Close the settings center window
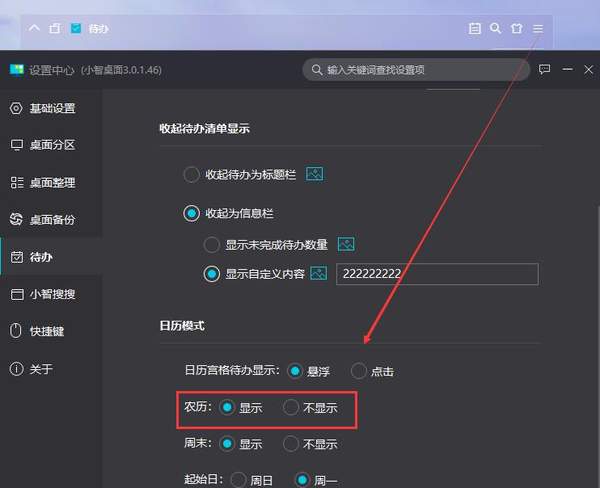600x488 pixels. click(589, 70)
